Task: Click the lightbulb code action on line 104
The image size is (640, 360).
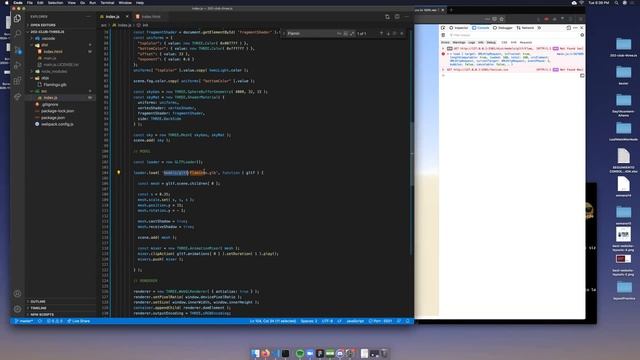Action: click(x=119, y=173)
